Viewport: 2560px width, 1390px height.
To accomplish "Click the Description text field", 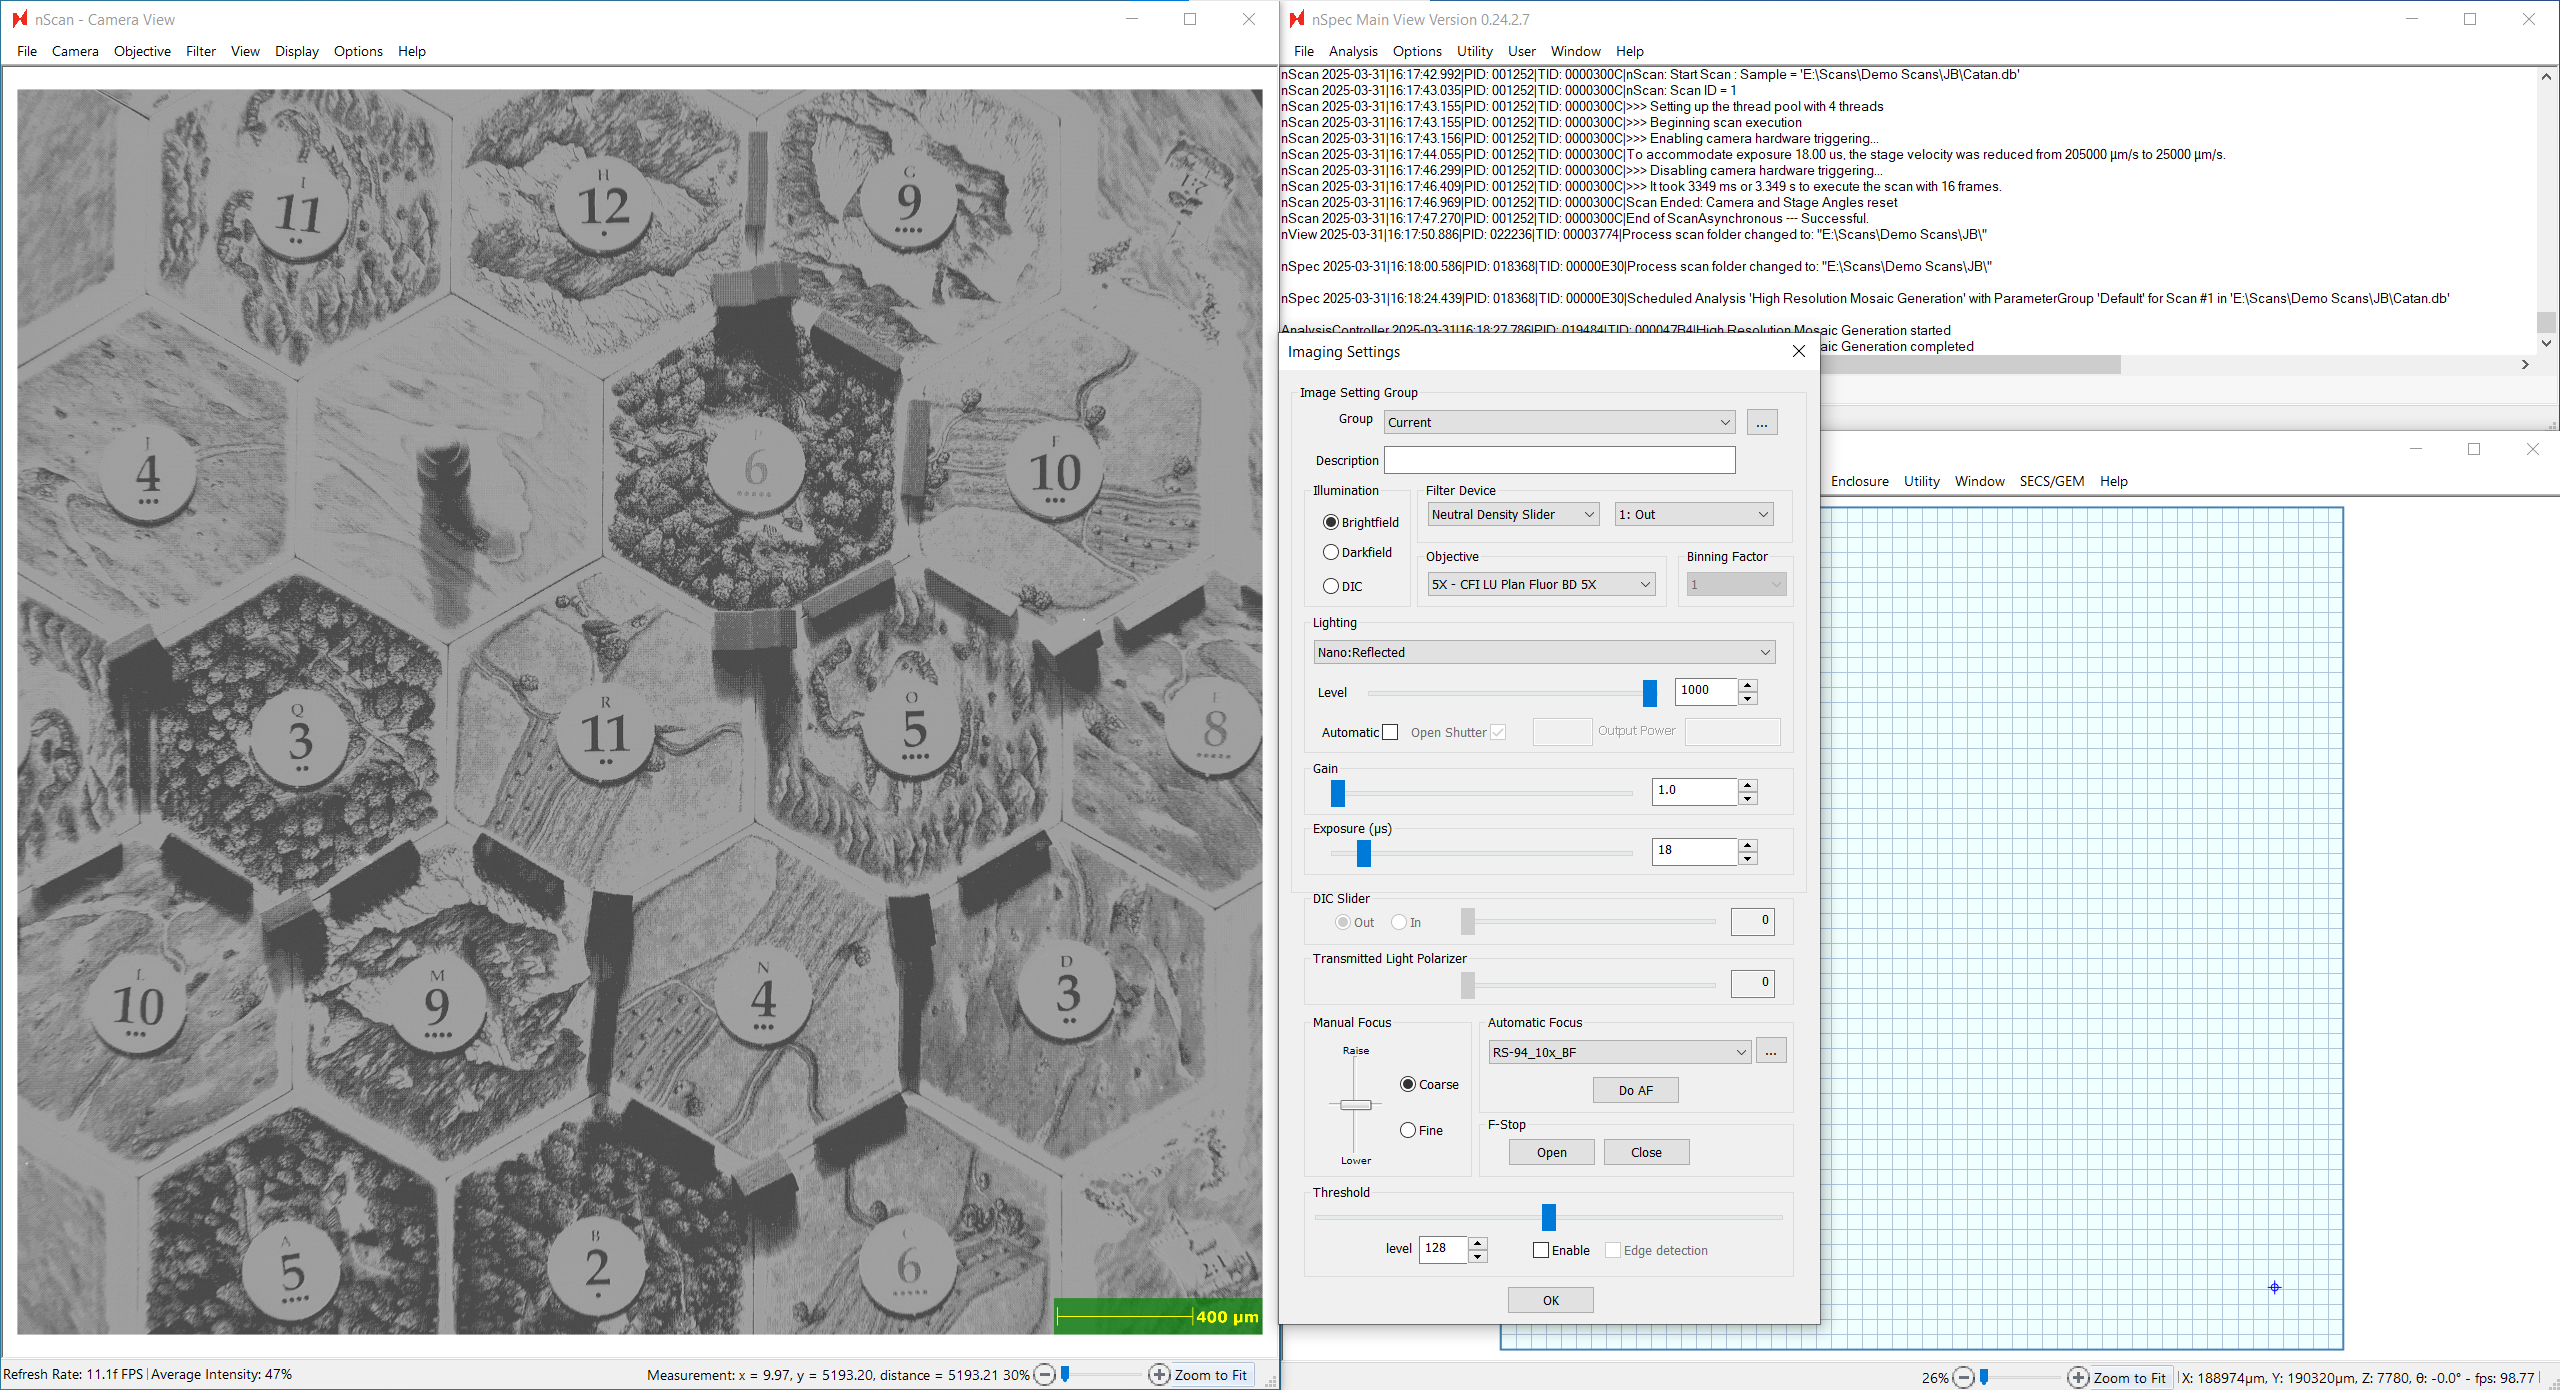I will (x=1558, y=460).
